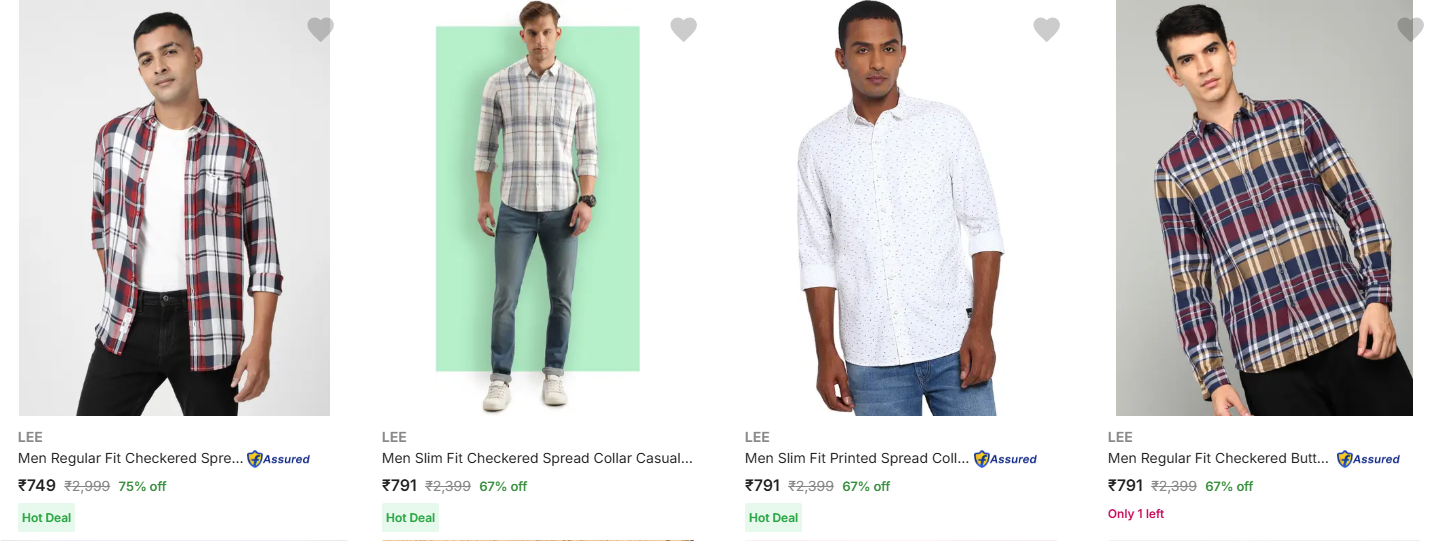The height and width of the screenshot is (541, 1443).
Task: Open red and white checkered shirt image
Action: pyautogui.click(x=174, y=210)
